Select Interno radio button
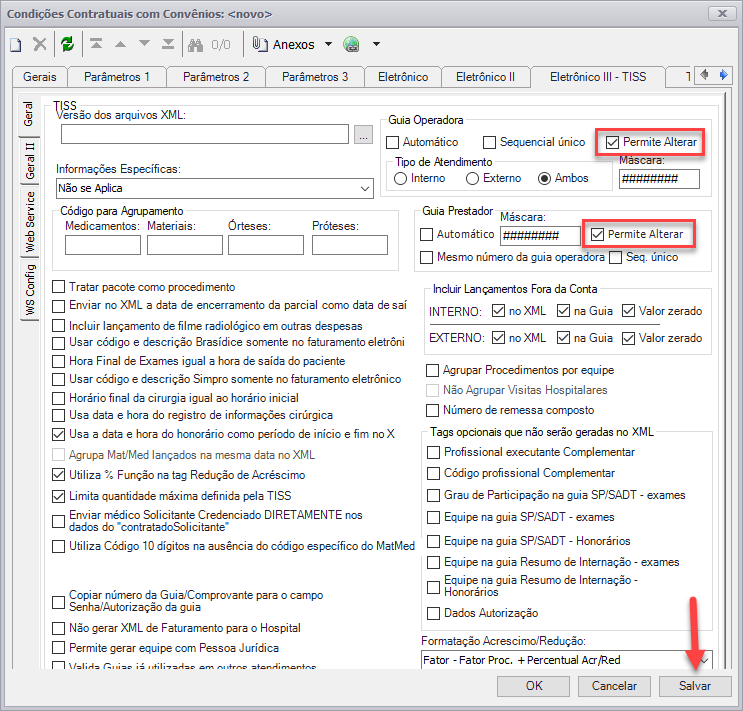Image resolution: width=743 pixels, height=711 pixels. click(x=400, y=179)
